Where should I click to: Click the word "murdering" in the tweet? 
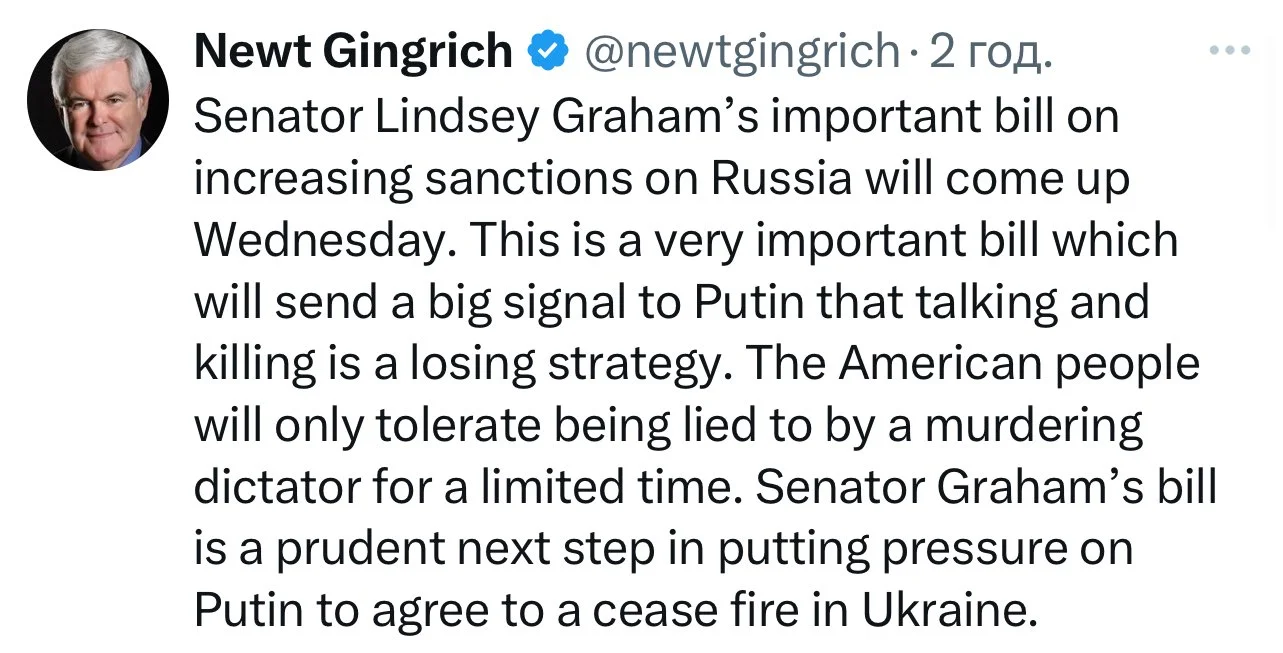tap(1033, 427)
